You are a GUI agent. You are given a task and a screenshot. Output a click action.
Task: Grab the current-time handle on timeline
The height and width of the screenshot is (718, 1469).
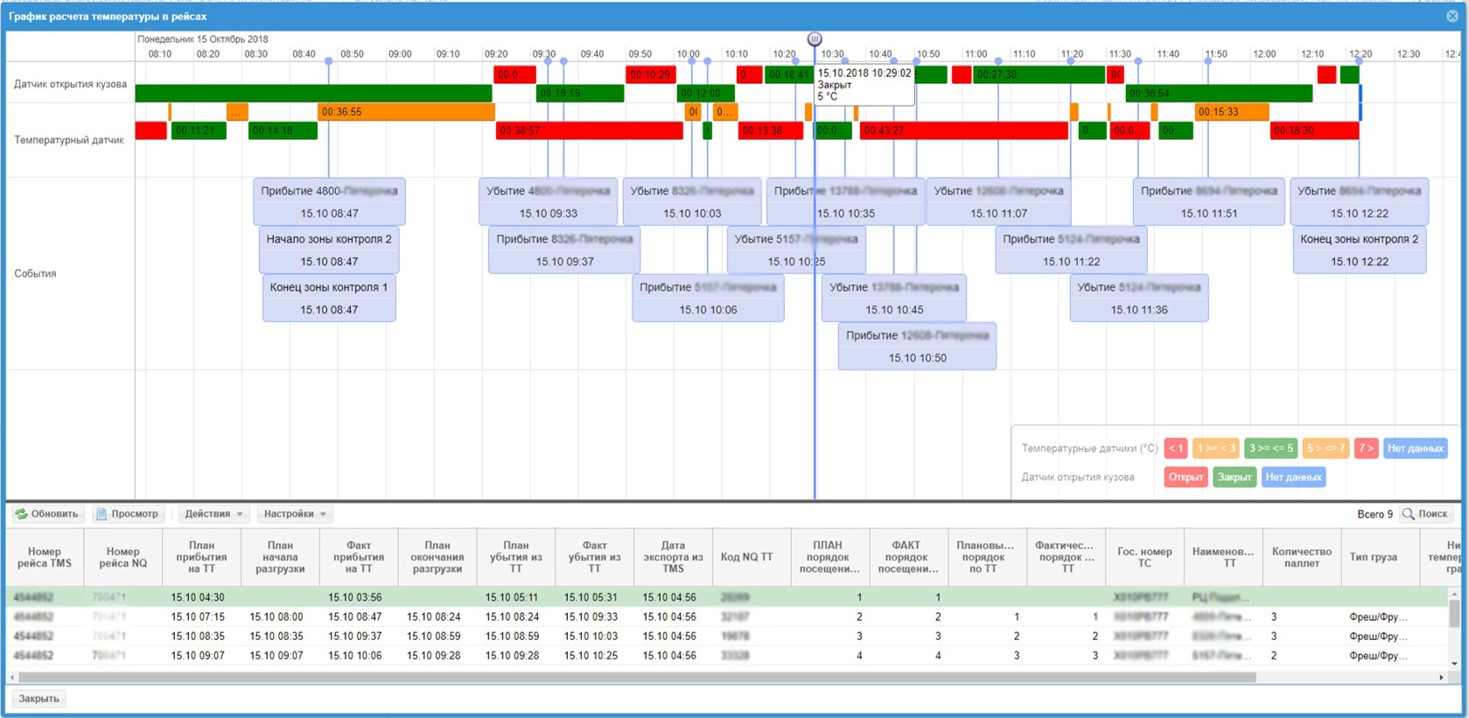pyautogui.click(x=814, y=39)
